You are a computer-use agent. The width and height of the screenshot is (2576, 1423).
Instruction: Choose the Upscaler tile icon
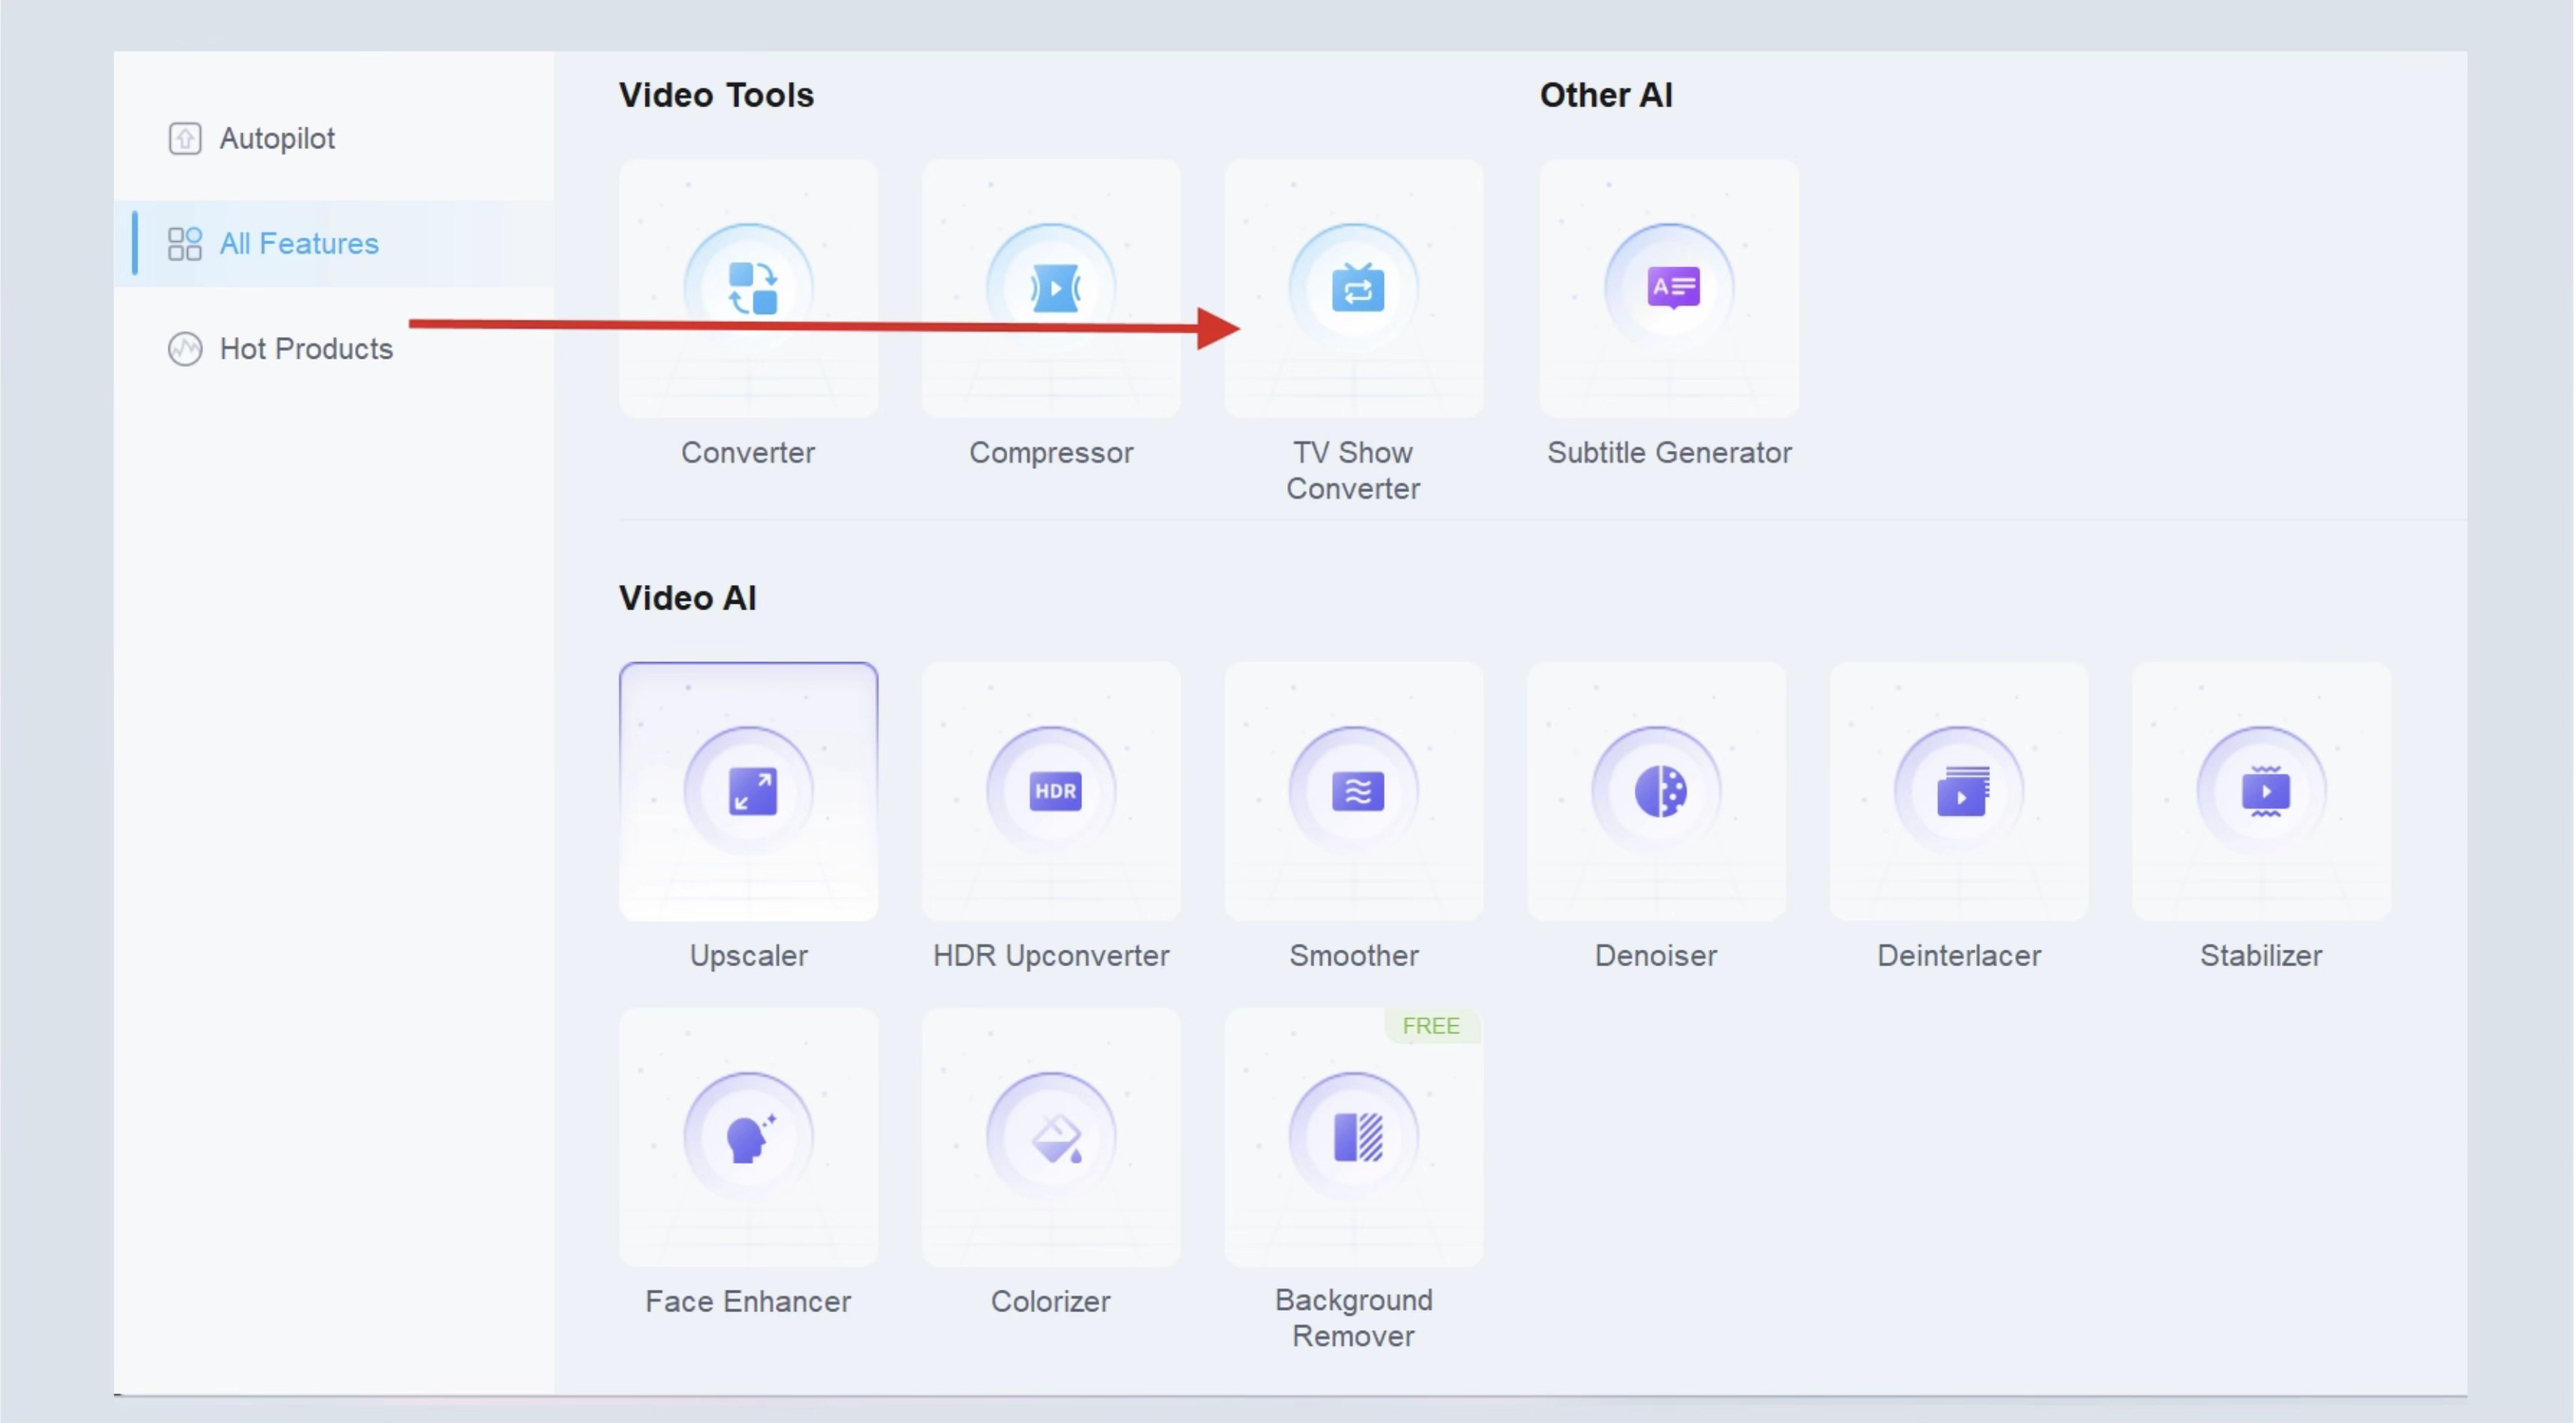tap(750, 791)
